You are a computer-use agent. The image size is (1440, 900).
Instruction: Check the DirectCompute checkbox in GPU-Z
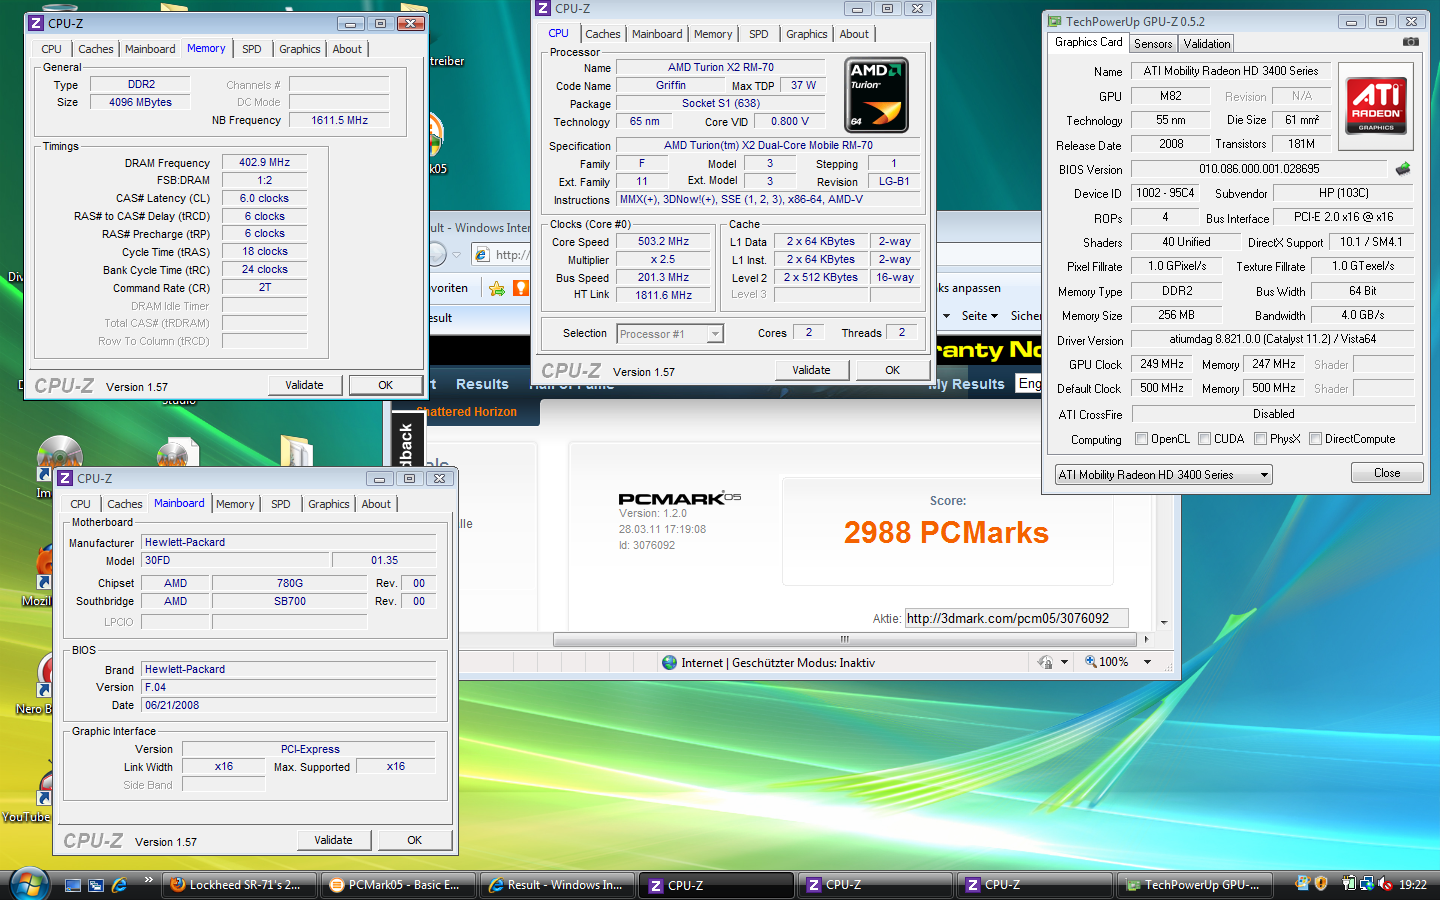click(1316, 439)
